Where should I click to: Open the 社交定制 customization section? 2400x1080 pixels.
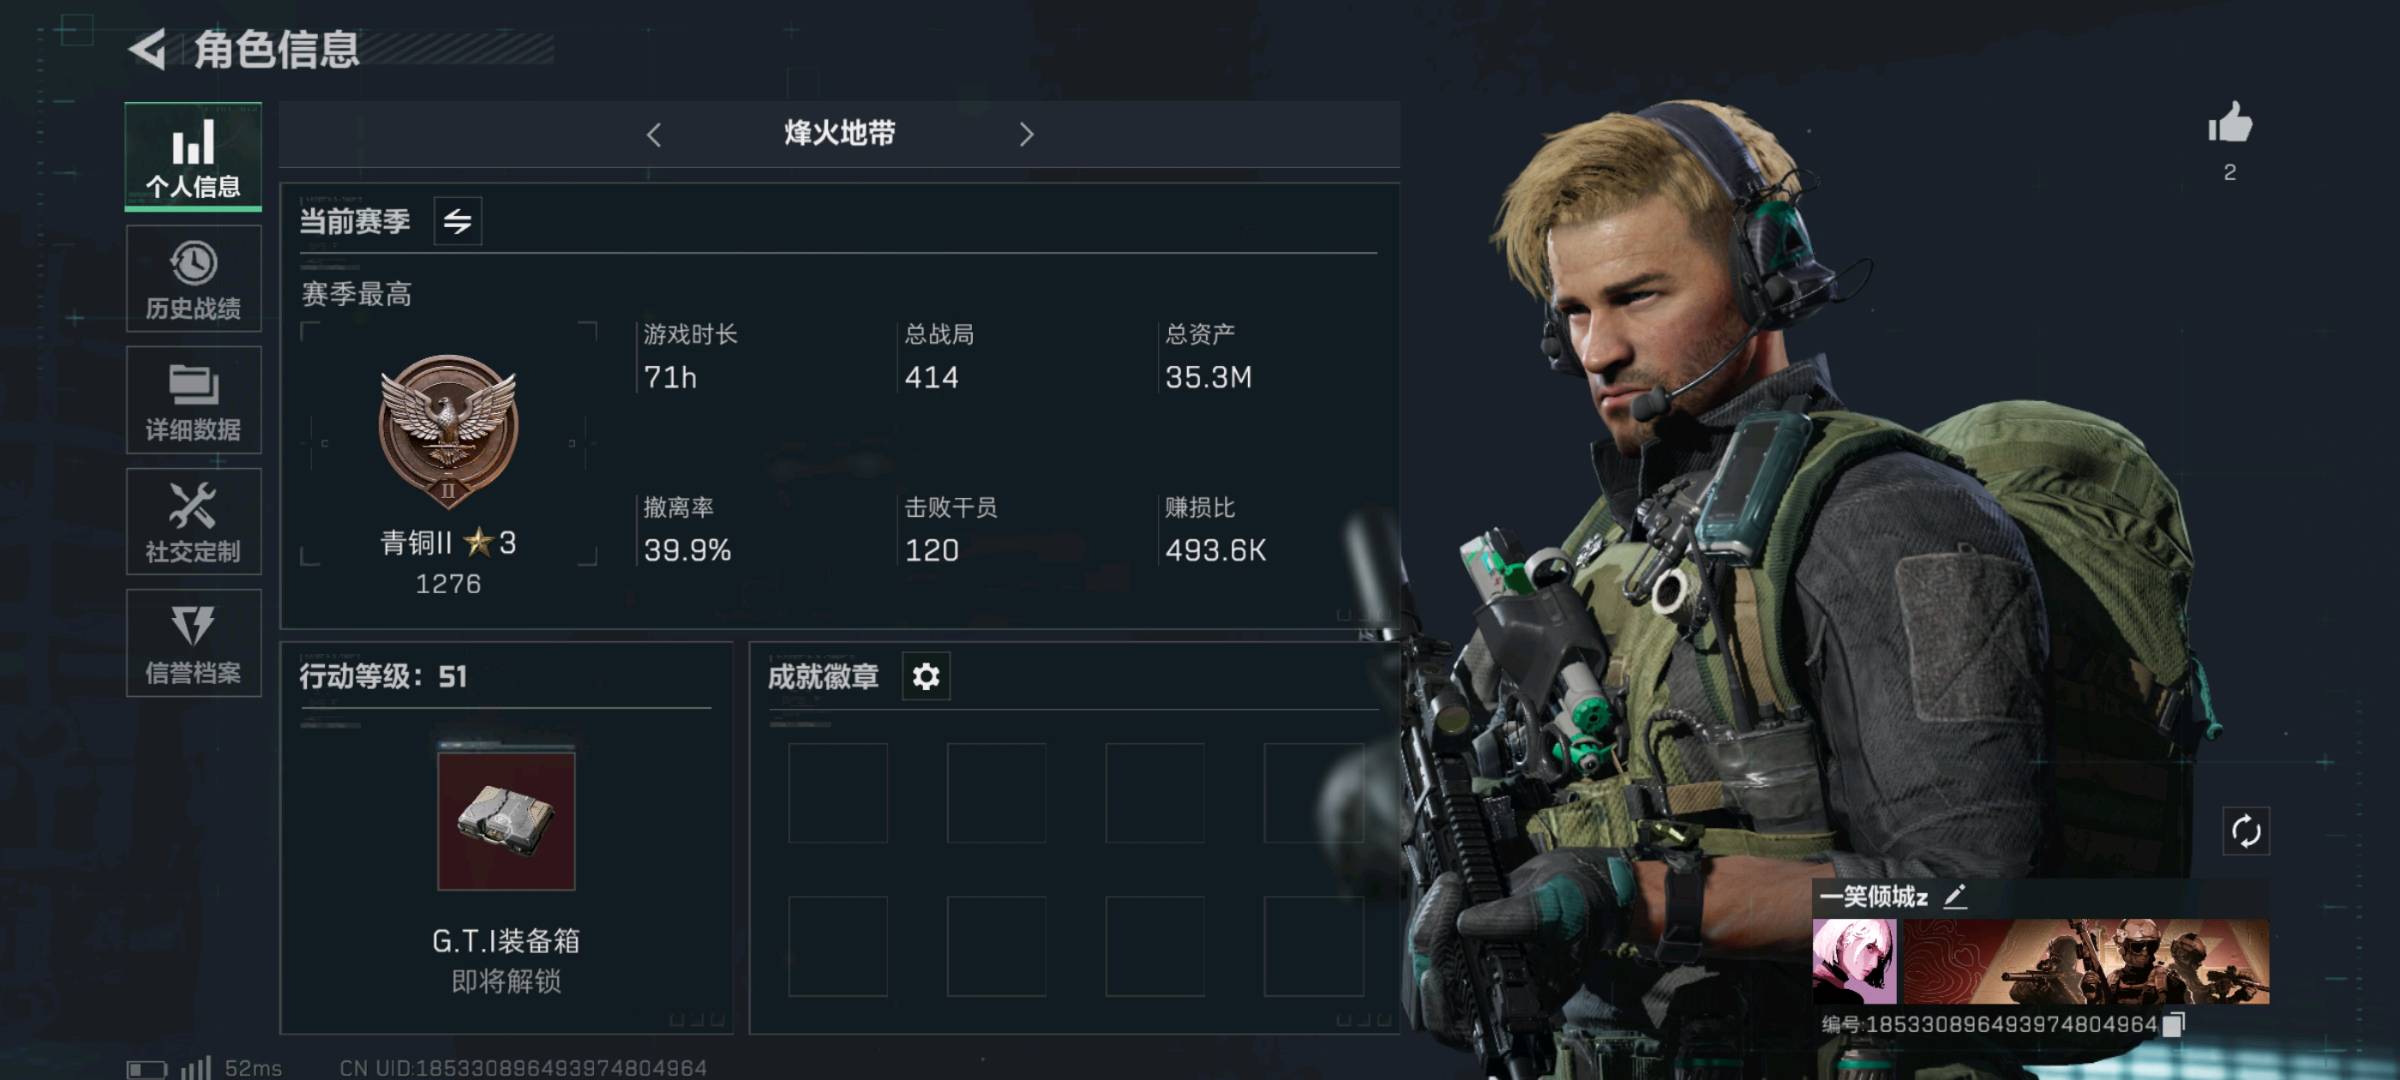click(193, 521)
